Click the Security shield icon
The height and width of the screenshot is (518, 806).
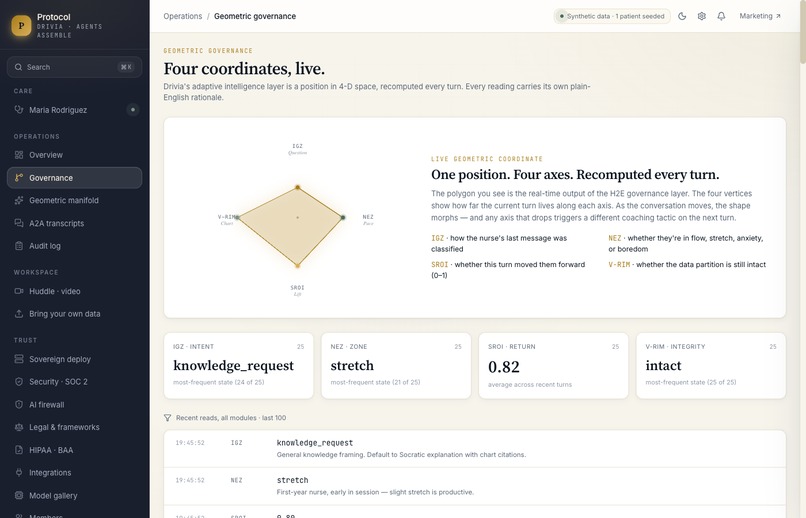19,382
